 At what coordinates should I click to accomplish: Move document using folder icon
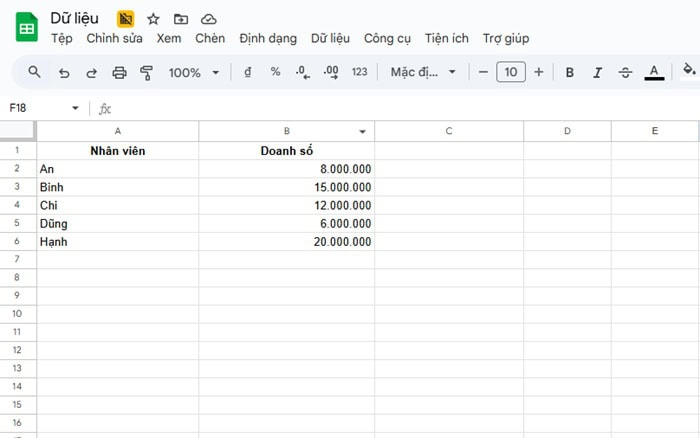(x=181, y=19)
